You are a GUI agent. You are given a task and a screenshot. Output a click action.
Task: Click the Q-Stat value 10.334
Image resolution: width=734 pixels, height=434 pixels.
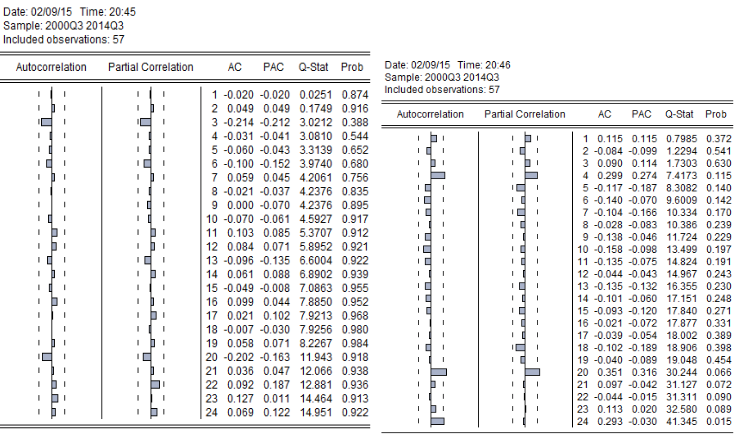pos(682,213)
